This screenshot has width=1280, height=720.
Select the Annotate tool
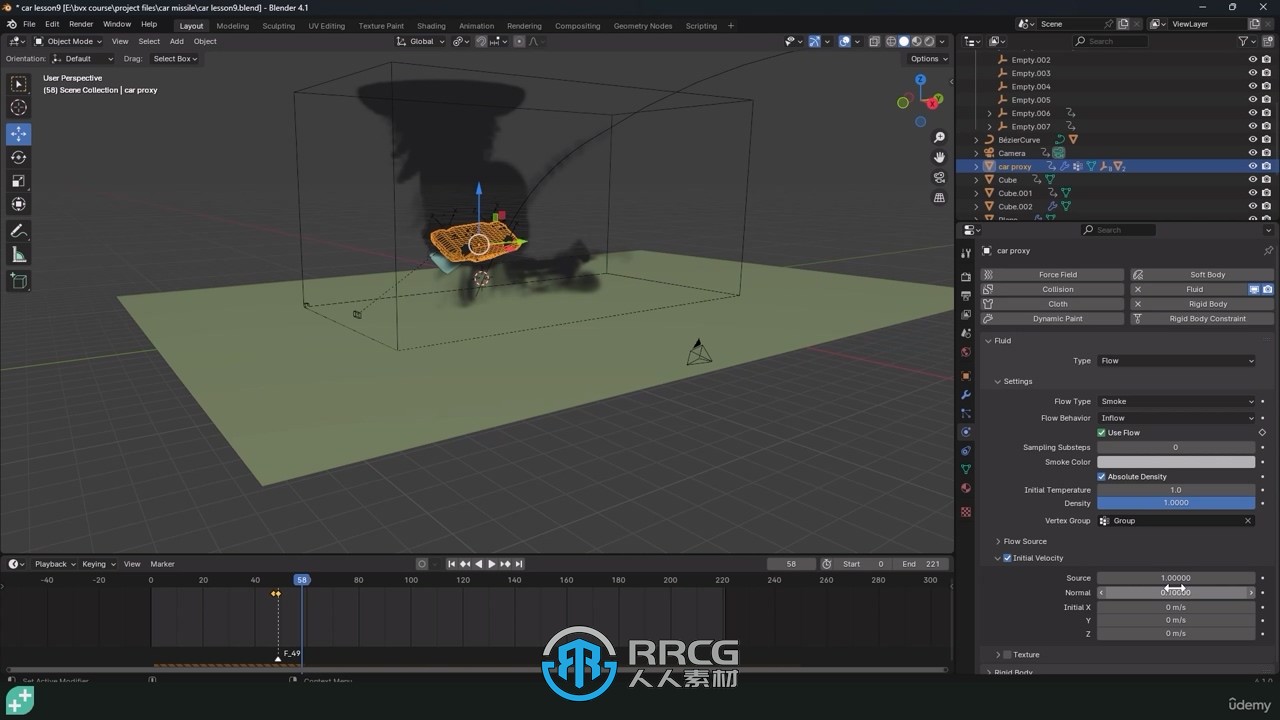click(x=18, y=231)
